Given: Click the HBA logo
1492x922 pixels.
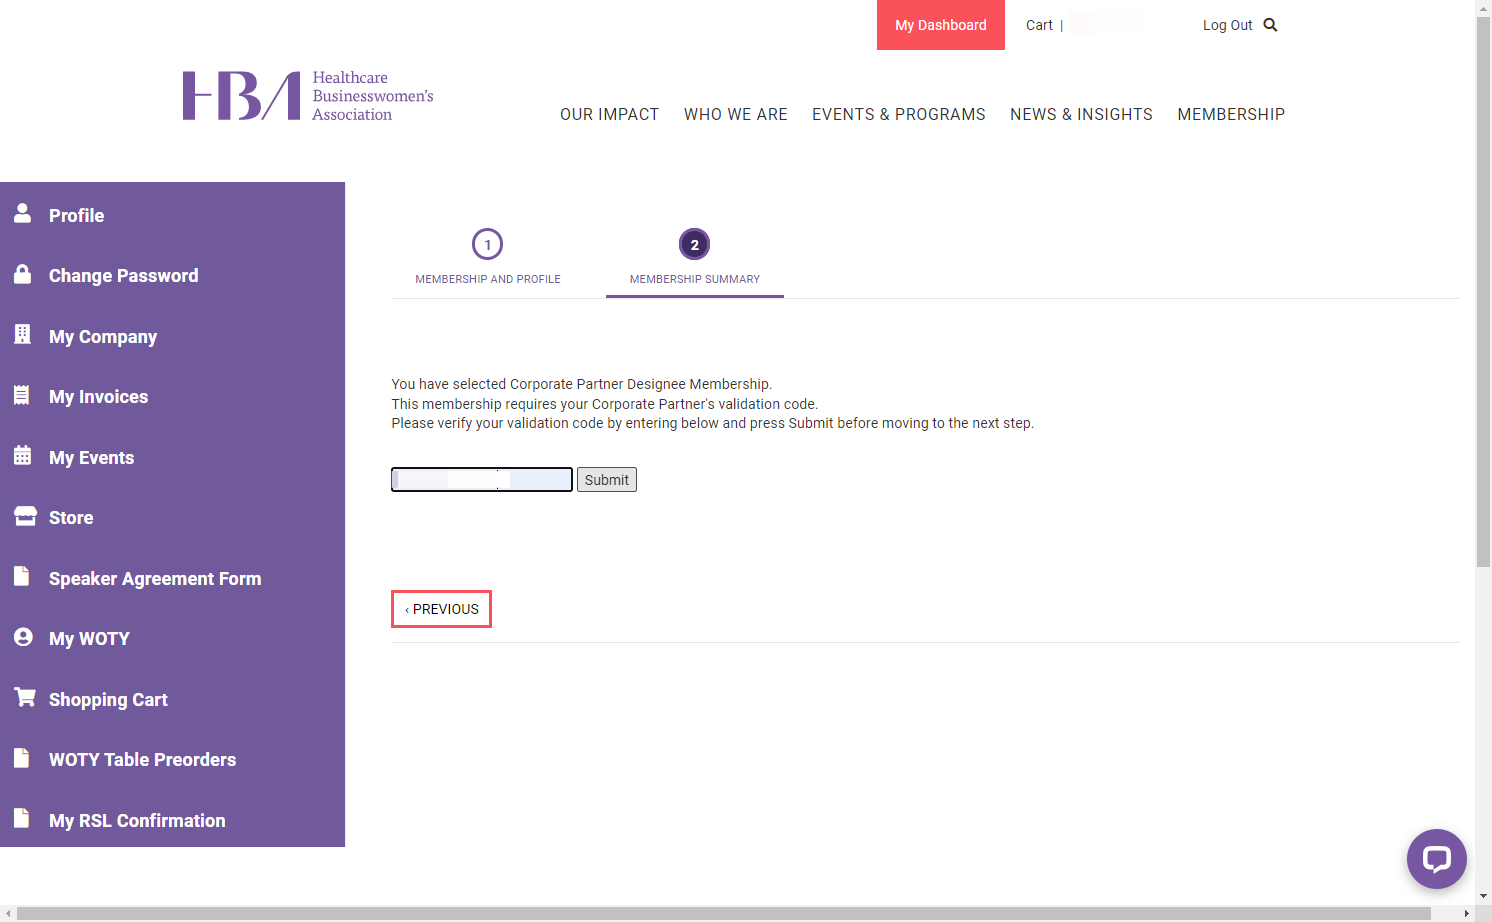Looking at the screenshot, I should click(308, 96).
